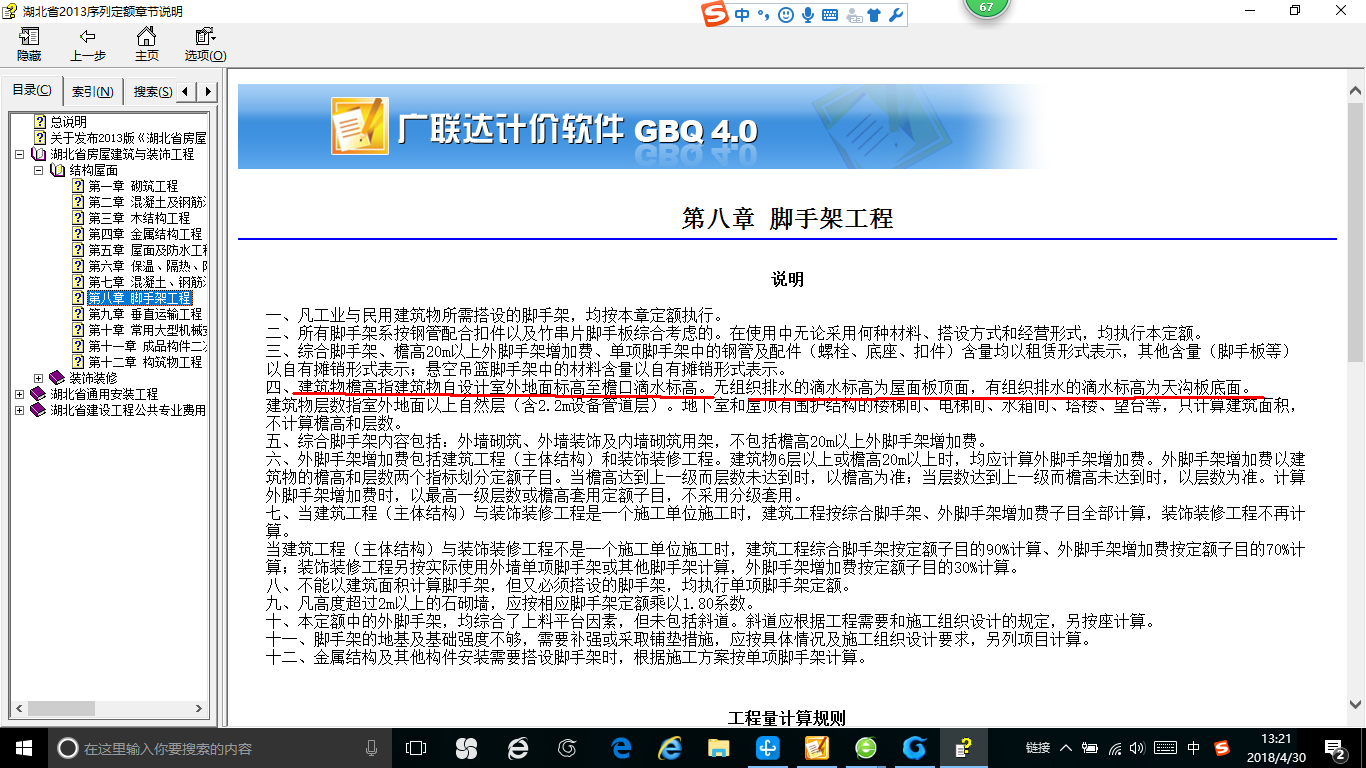1366x768 pixels.
Task: Expand the 湖北省通用安装工程 node
Action: point(20,394)
